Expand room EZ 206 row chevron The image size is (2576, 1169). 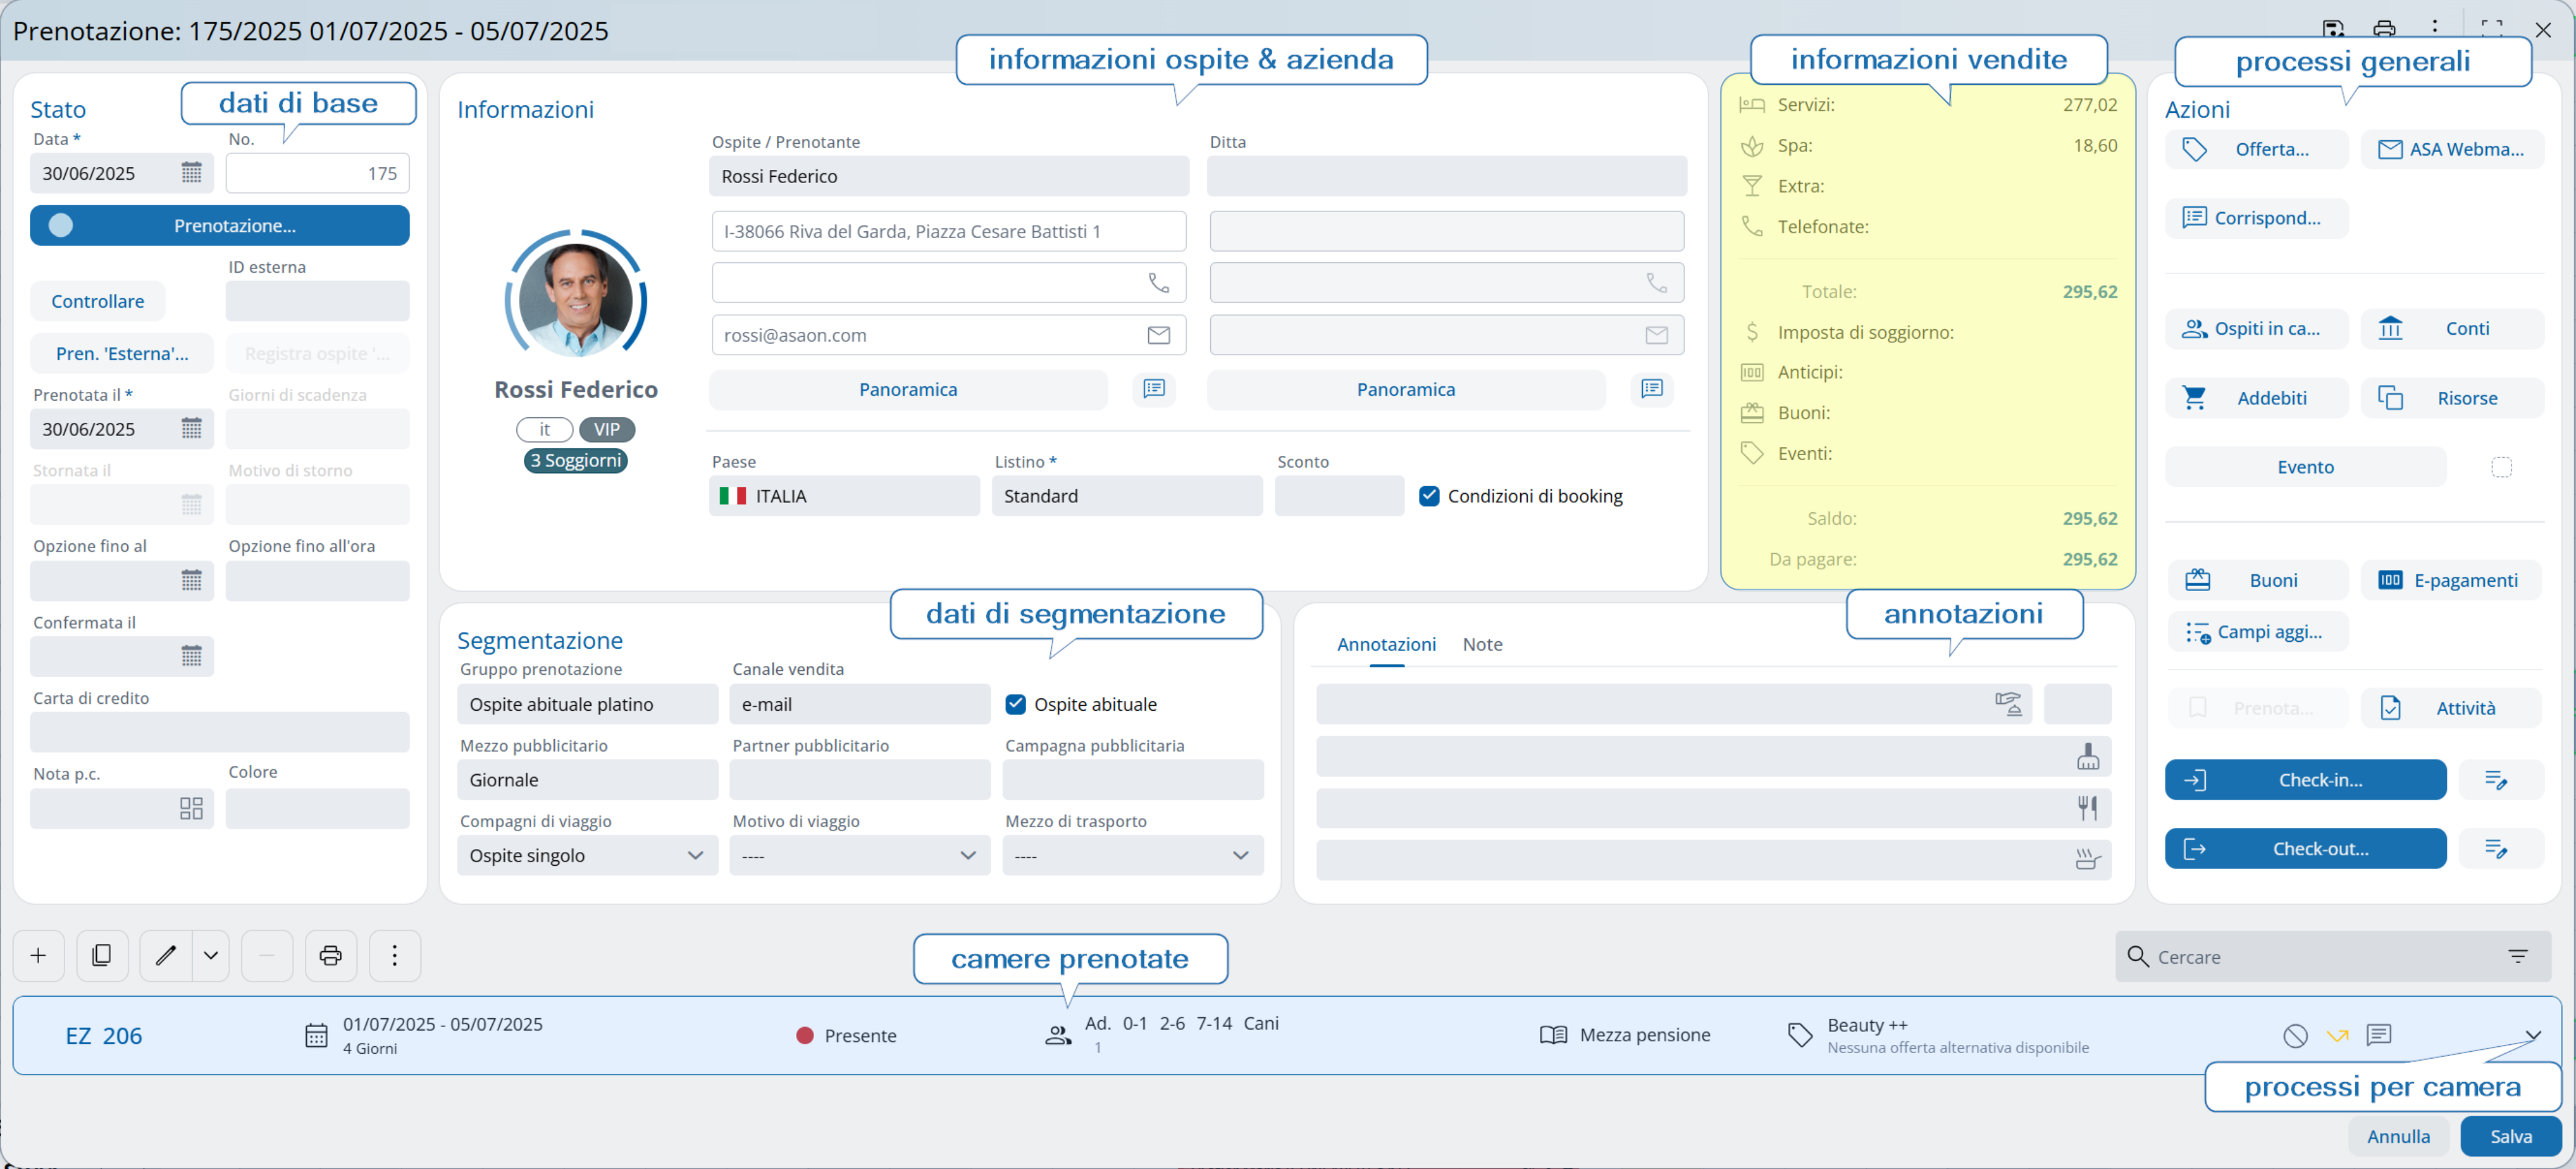2532,1035
